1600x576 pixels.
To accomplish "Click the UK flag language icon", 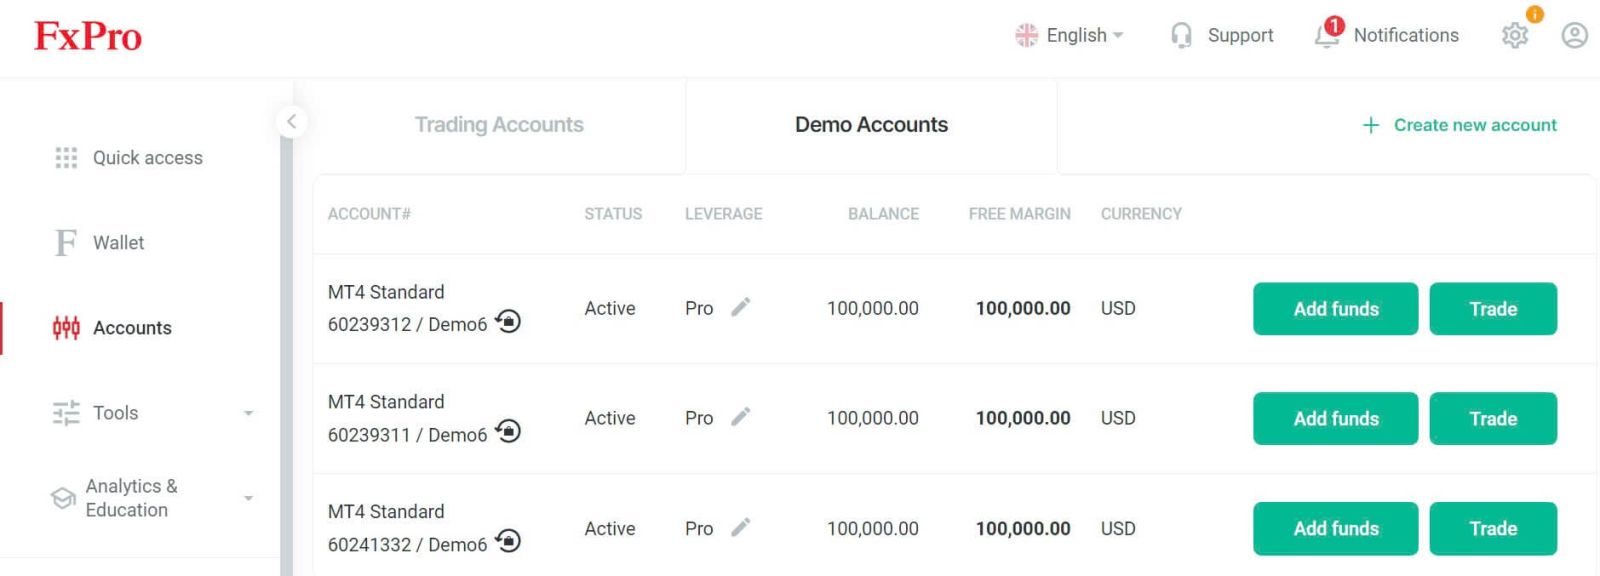I will [1026, 35].
